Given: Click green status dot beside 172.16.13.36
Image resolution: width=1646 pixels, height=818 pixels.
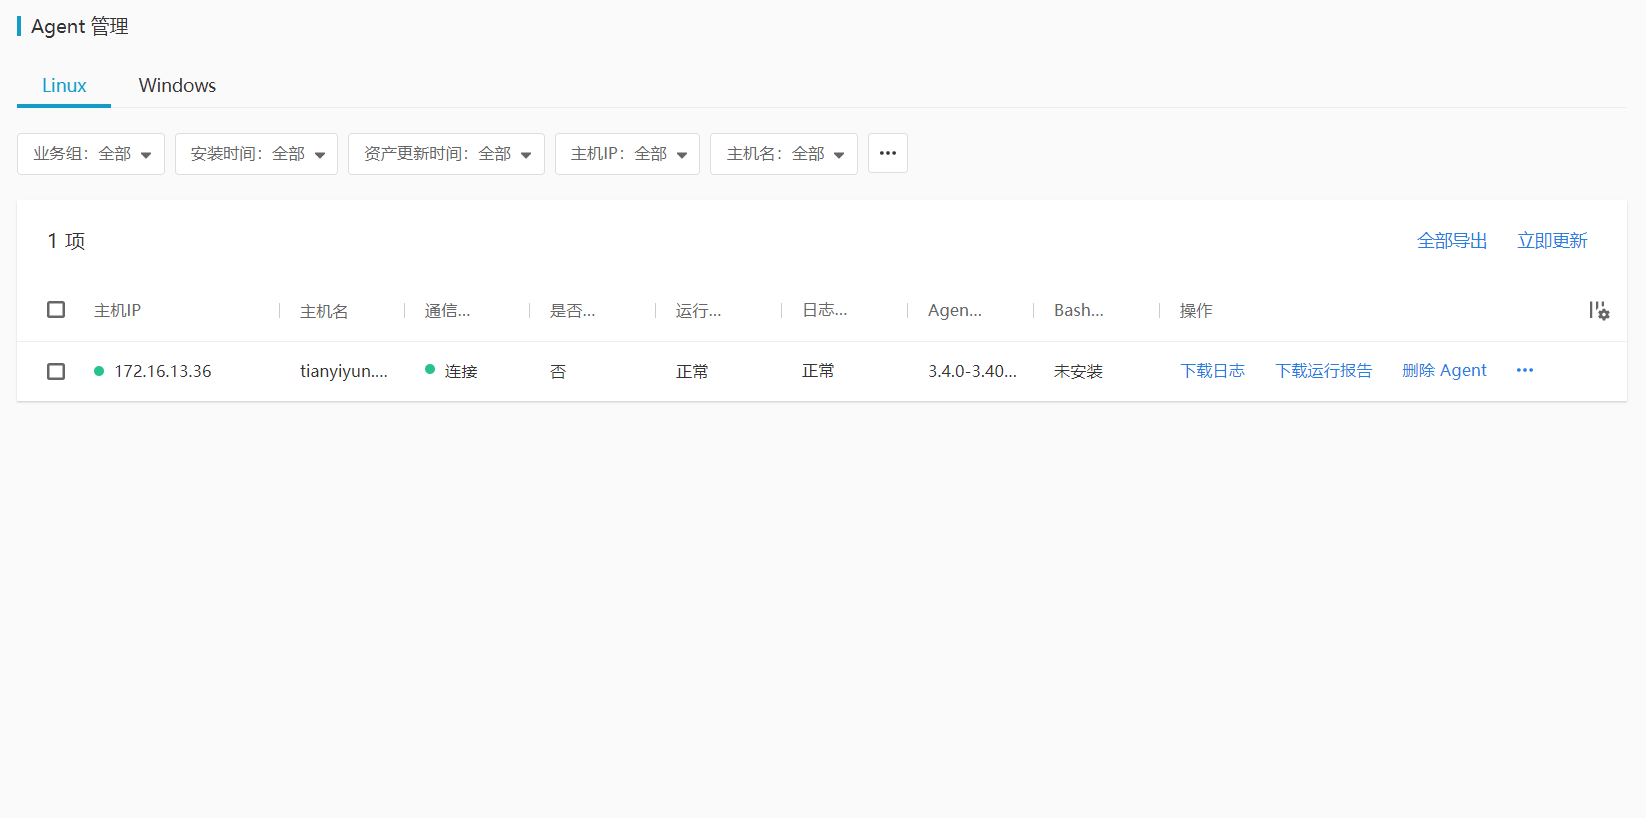Looking at the screenshot, I should tap(99, 371).
